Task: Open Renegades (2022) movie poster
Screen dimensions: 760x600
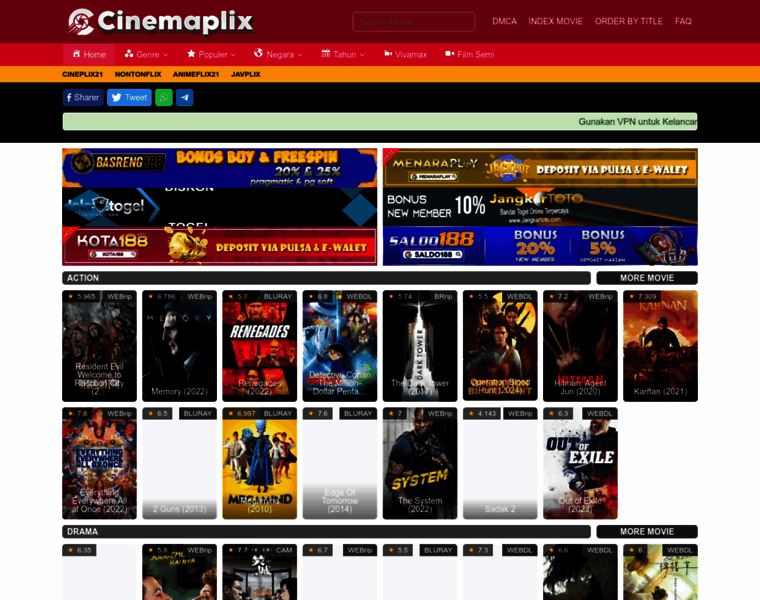Action: coord(260,346)
